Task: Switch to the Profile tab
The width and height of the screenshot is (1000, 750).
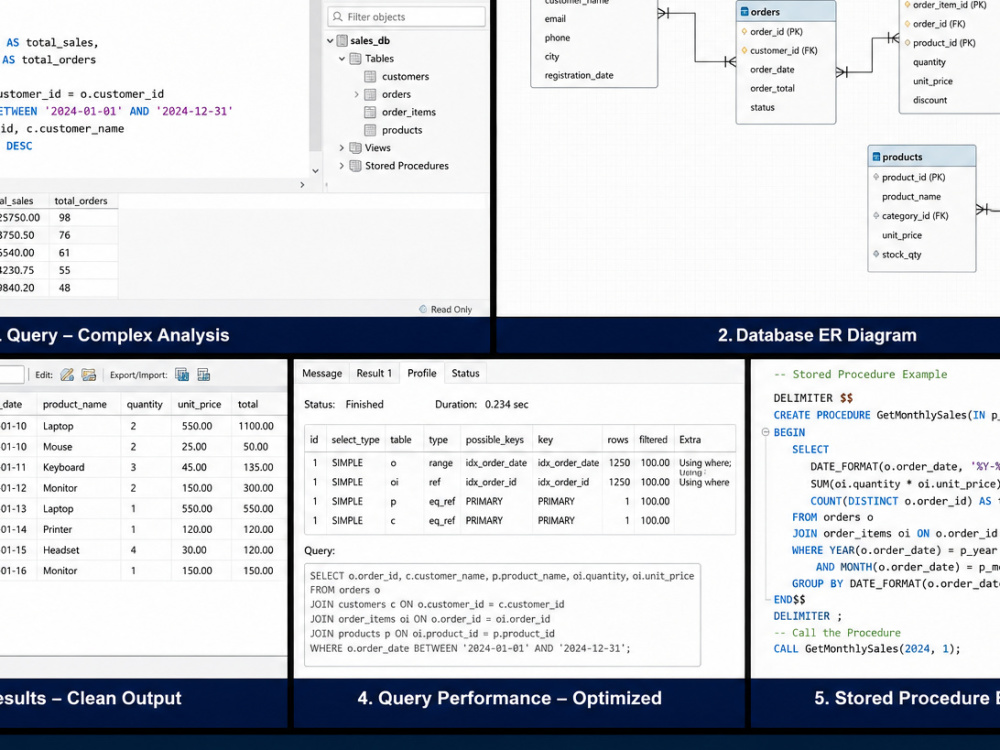Action: [x=422, y=373]
